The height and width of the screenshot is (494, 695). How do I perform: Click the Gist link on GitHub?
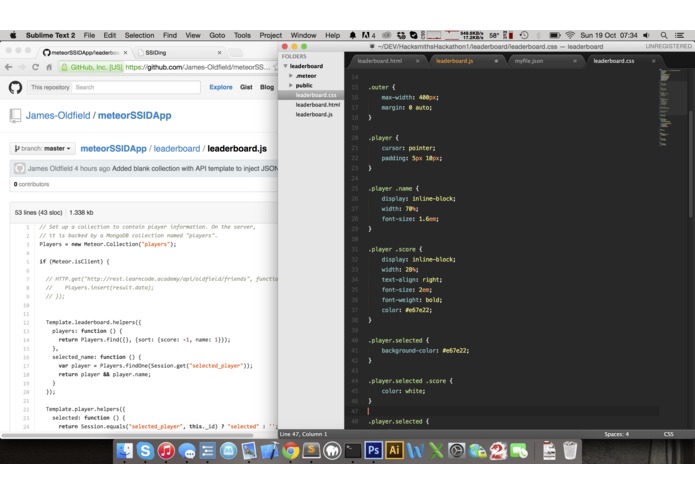[246, 87]
